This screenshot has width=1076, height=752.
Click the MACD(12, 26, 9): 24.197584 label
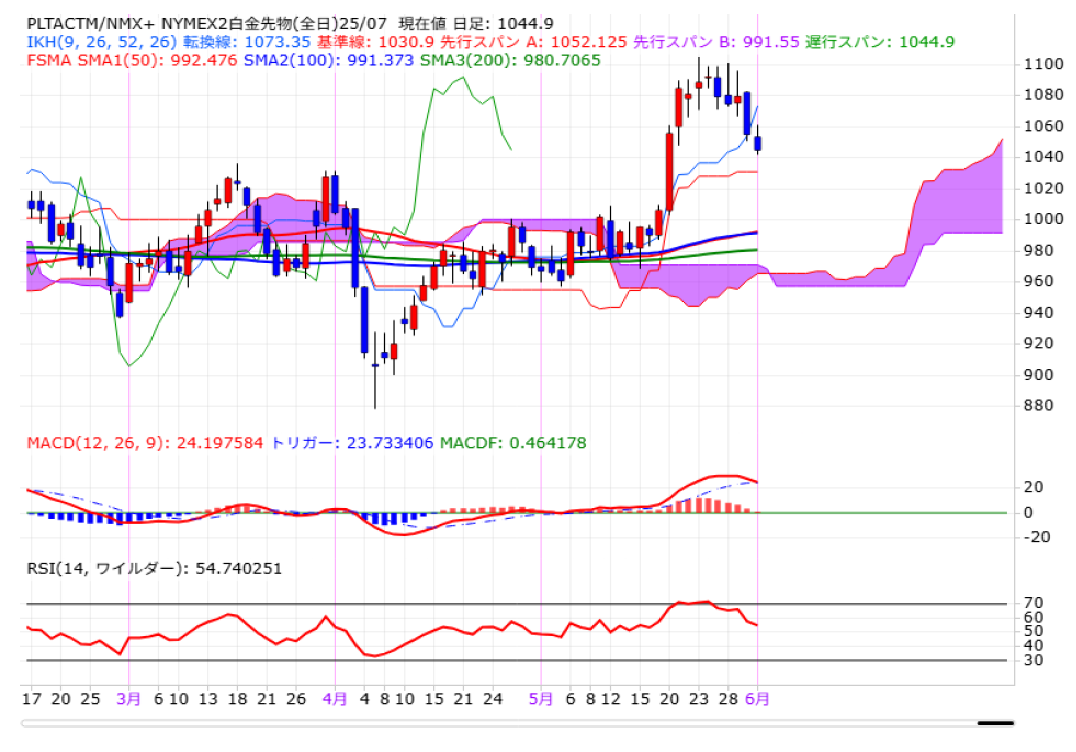[x=145, y=443]
